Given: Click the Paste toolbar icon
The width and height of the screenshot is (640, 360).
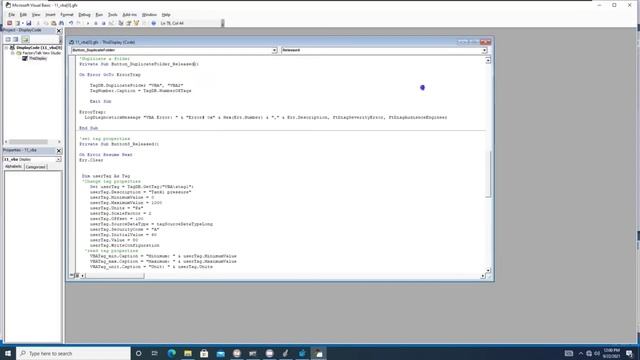Looking at the screenshot, I should 53,23.
